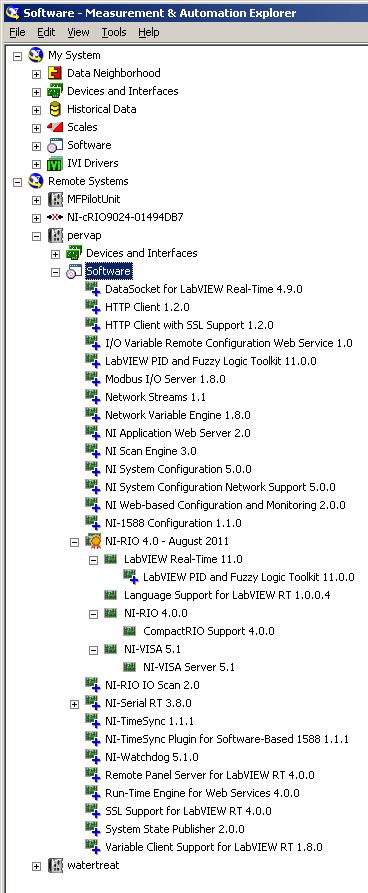
Task: Click the CompactRIO Support 4.0.0 icon
Action: coord(130,631)
